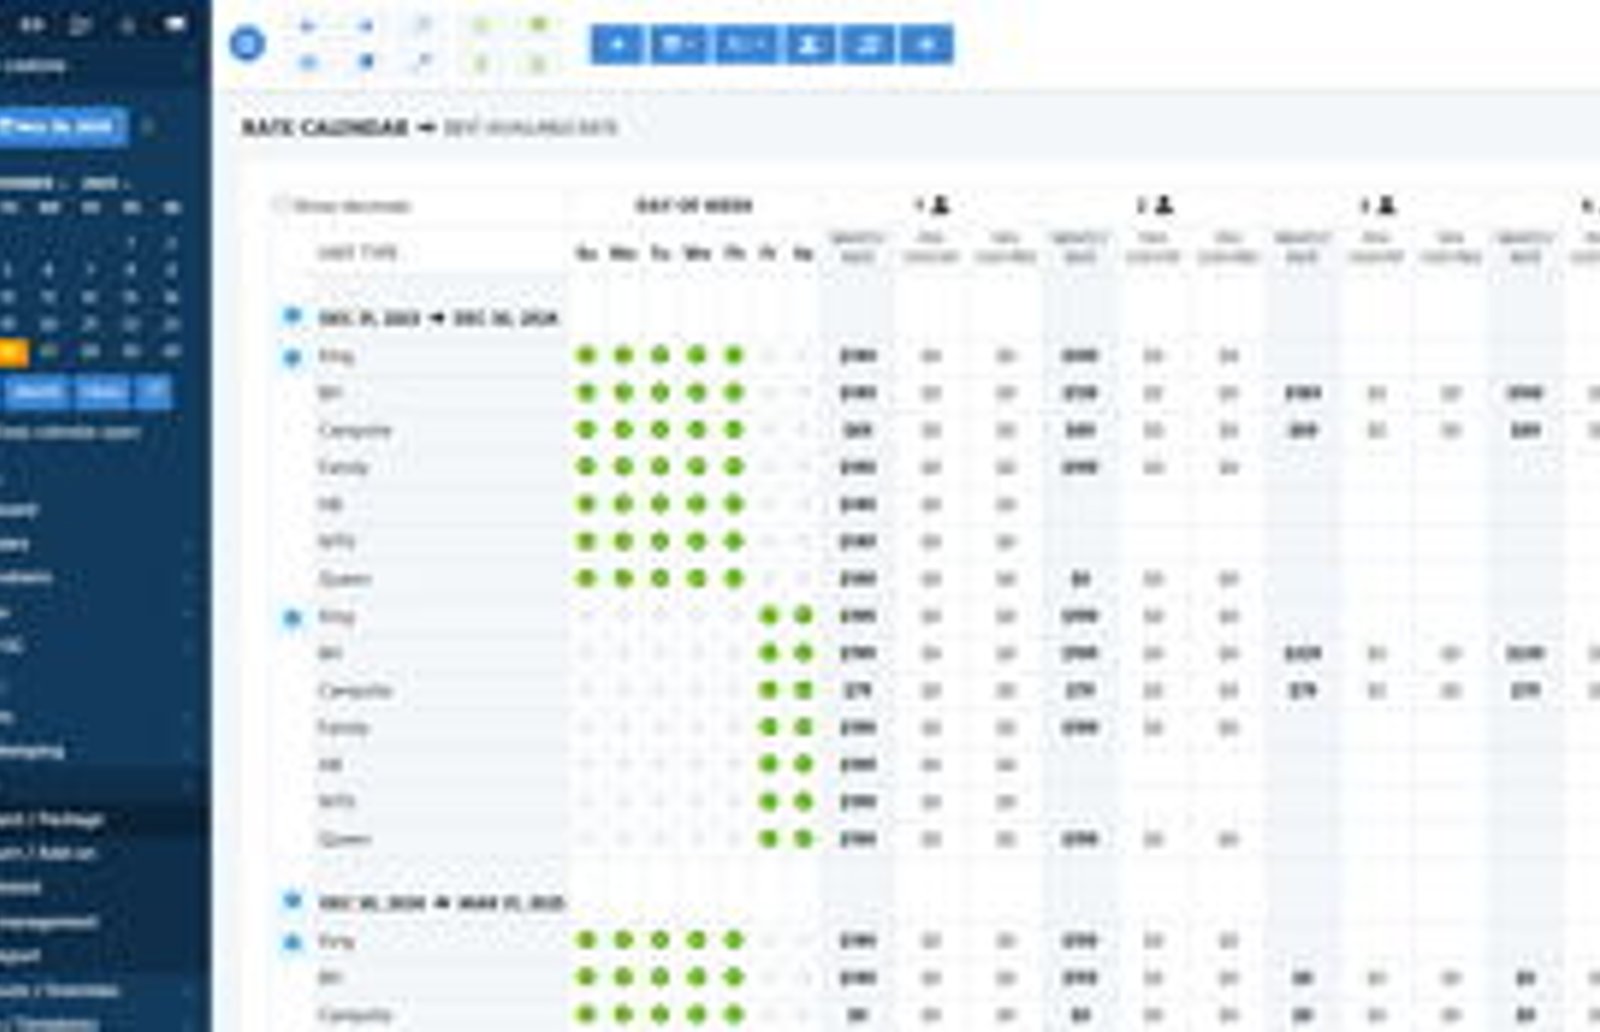Click the left arrow icon in the top toolbar
The width and height of the screenshot is (1600, 1032).
pos(308,26)
